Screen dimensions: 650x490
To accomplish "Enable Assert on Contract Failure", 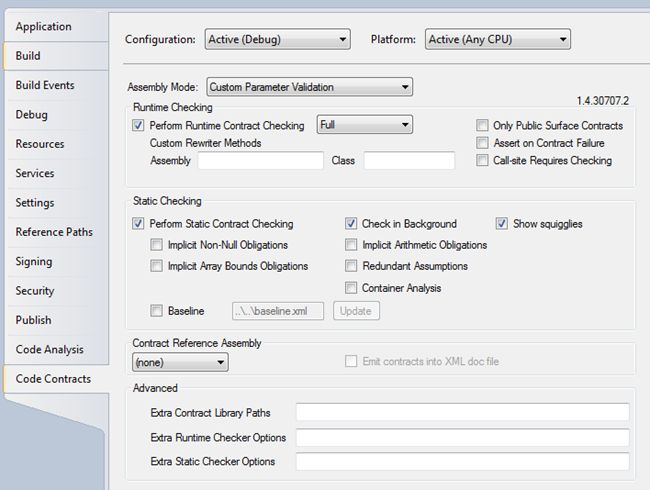I will tap(482, 143).
